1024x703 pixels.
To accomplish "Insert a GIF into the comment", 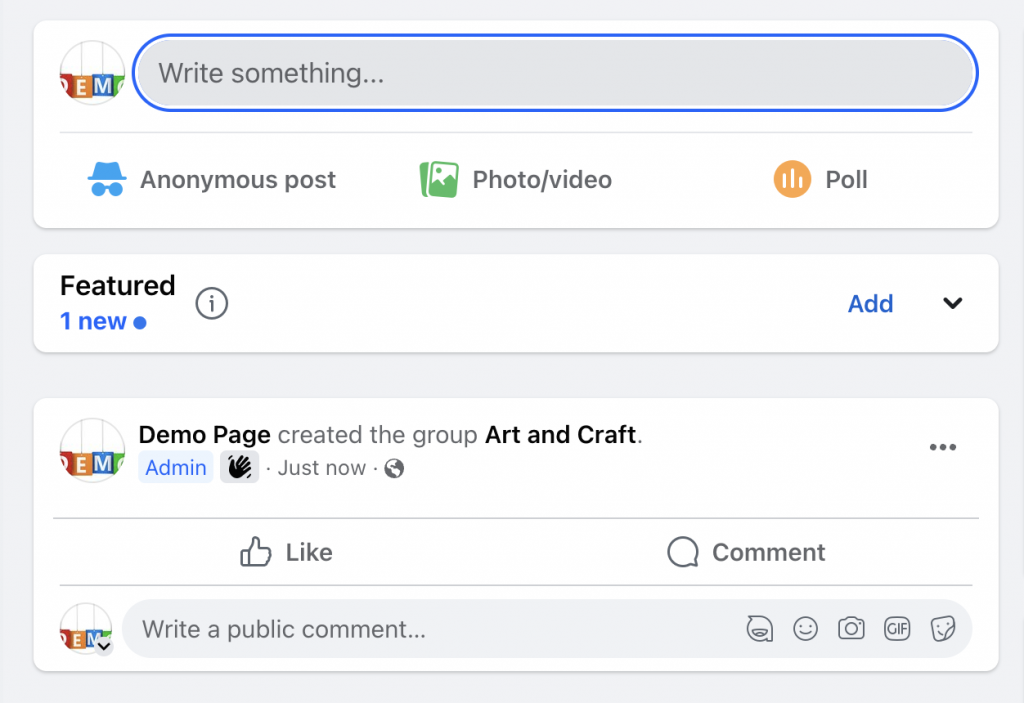I will click(897, 628).
